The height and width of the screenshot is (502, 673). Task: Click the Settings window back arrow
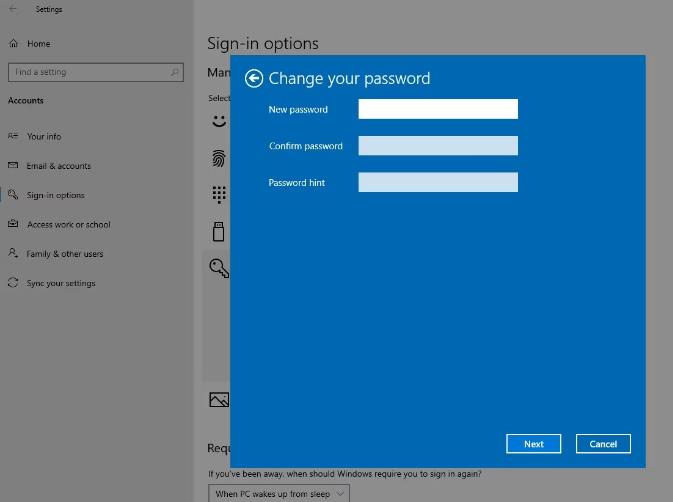13,9
